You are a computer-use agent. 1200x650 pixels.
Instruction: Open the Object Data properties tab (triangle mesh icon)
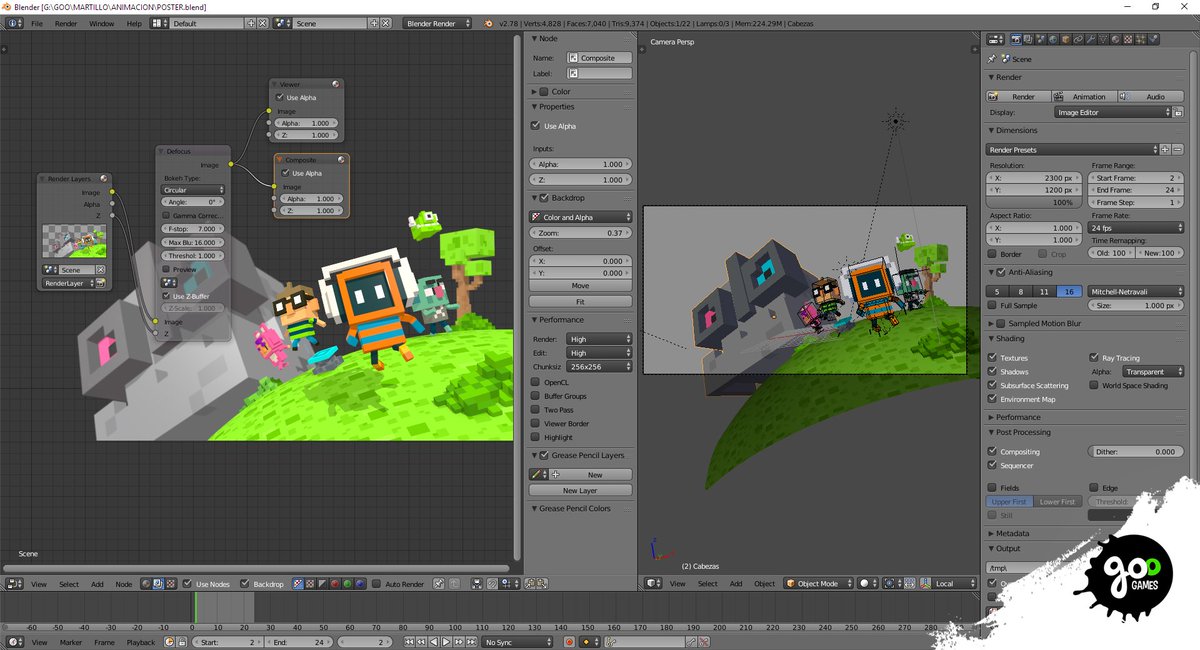coord(1103,40)
